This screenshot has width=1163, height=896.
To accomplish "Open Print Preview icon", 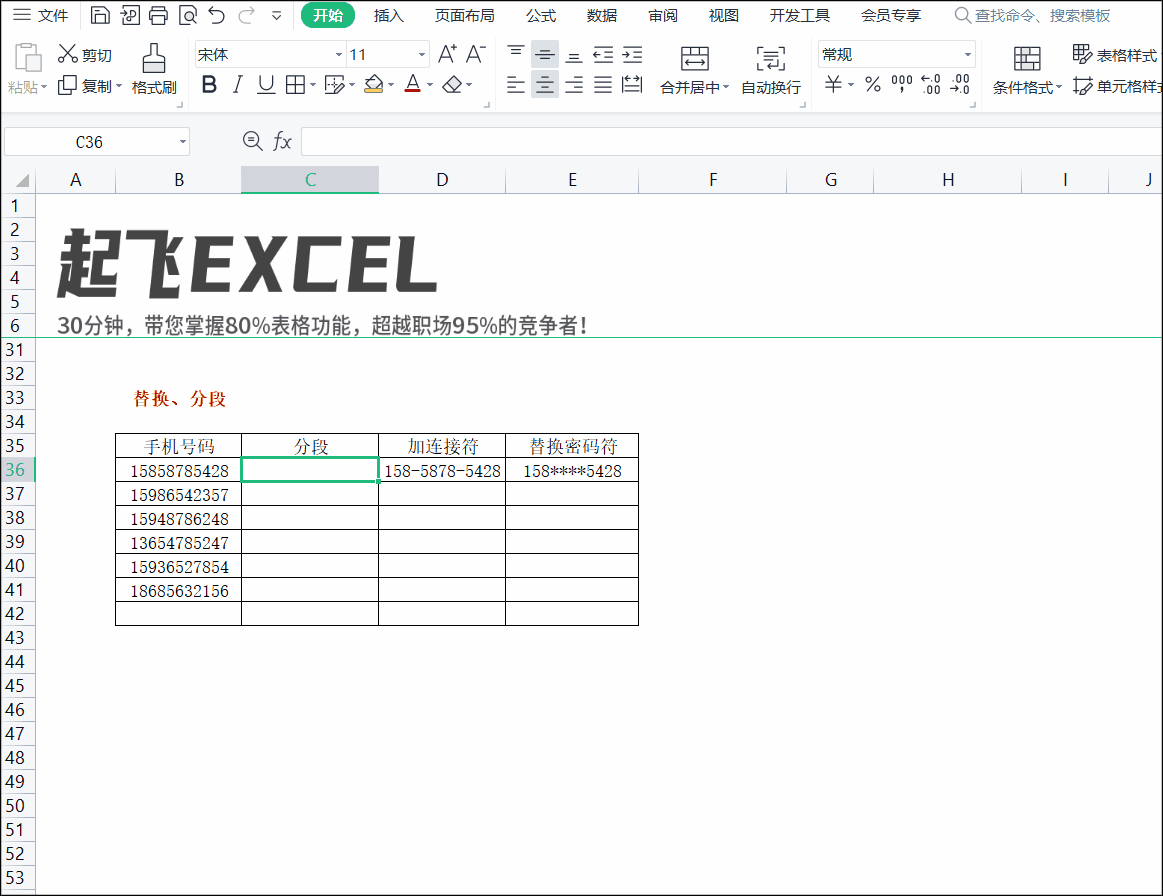I will click(x=188, y=15).
